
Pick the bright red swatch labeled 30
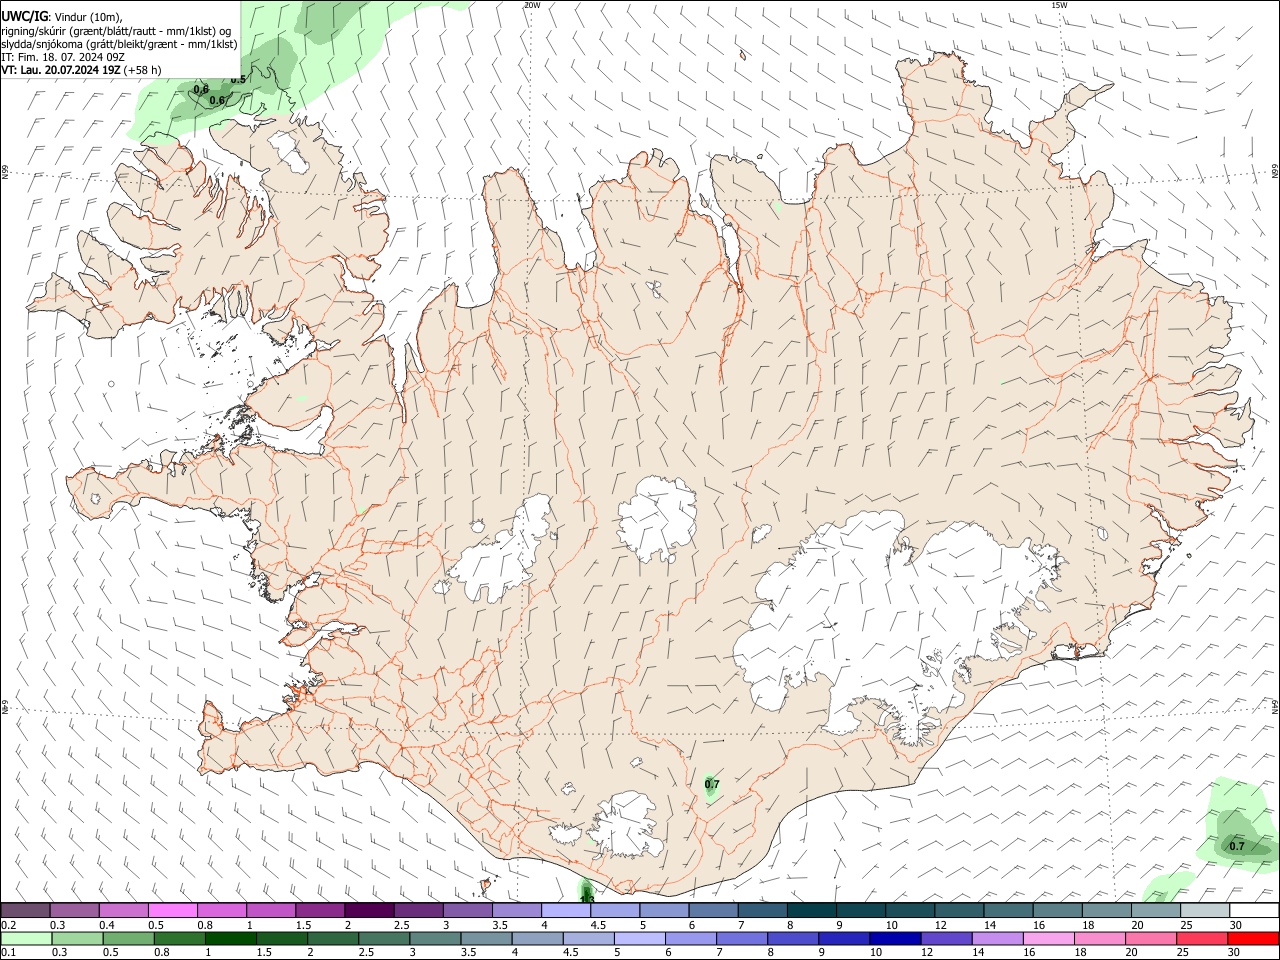click(1253, 938)
